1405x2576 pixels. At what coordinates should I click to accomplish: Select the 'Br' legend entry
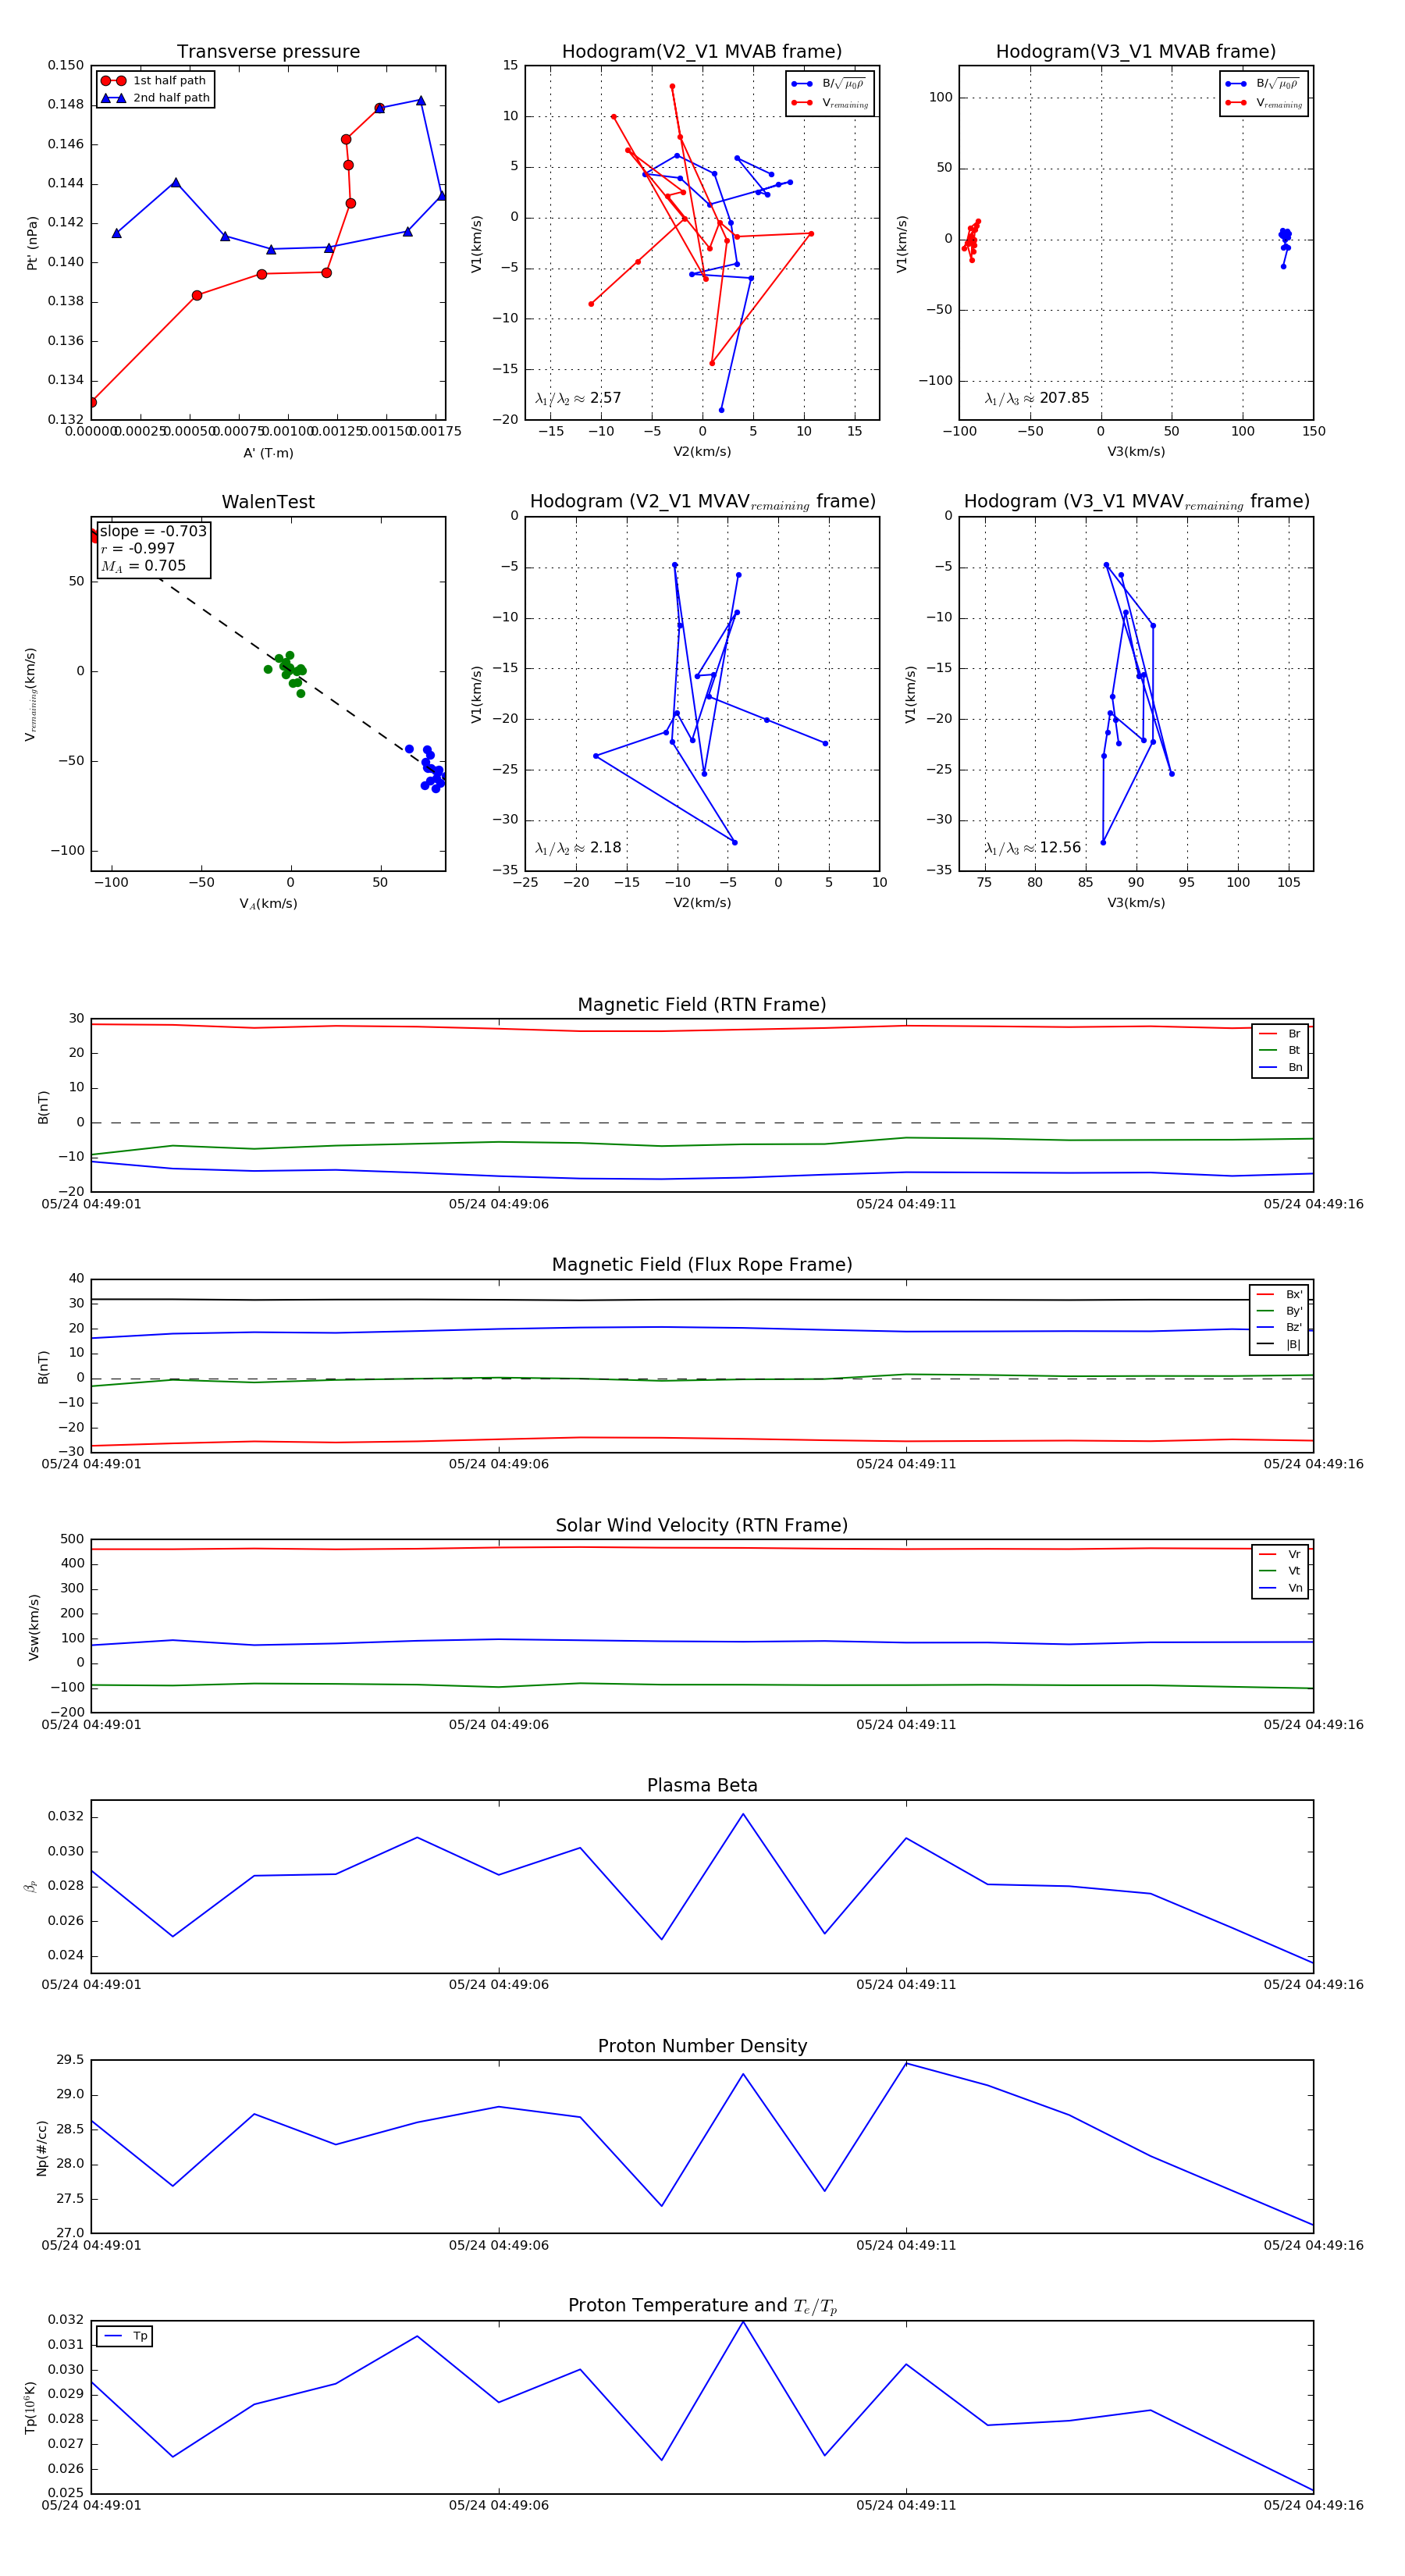click(1280, 1034)
